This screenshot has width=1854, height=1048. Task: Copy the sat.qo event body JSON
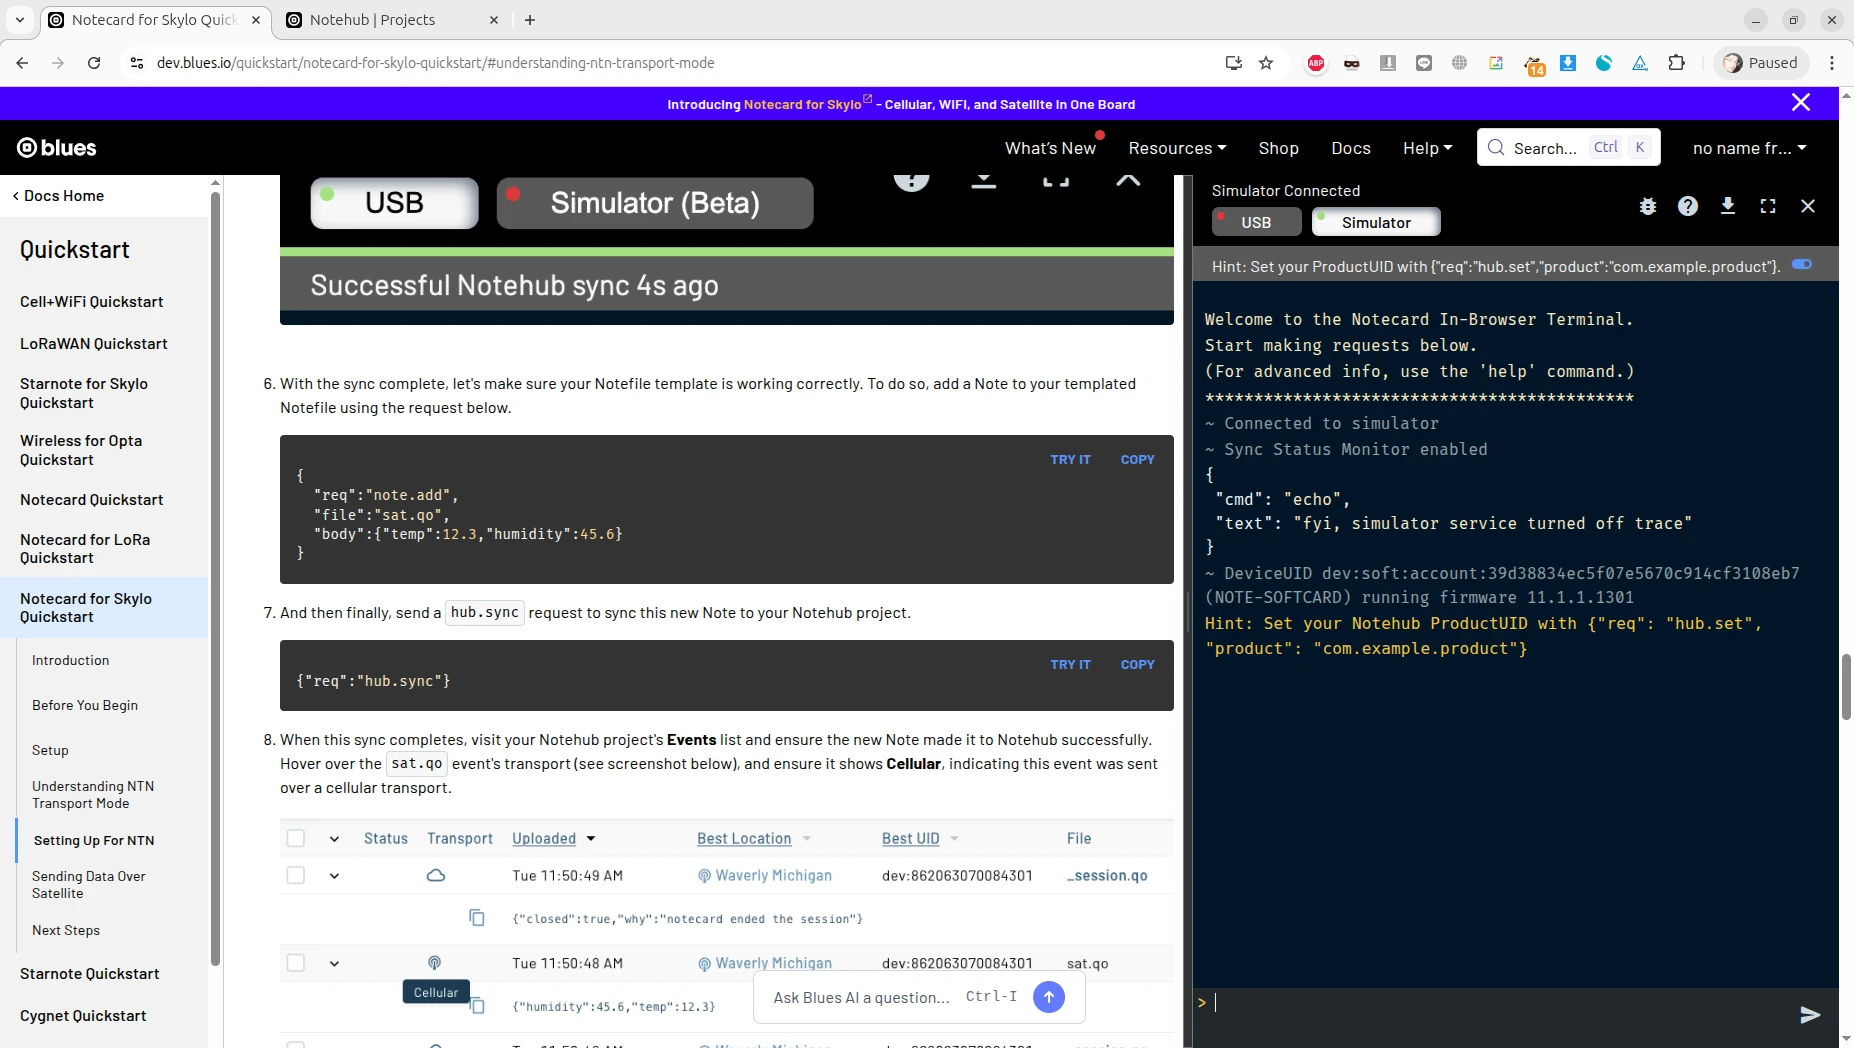pyautogui.click(x=477, y=1005)
